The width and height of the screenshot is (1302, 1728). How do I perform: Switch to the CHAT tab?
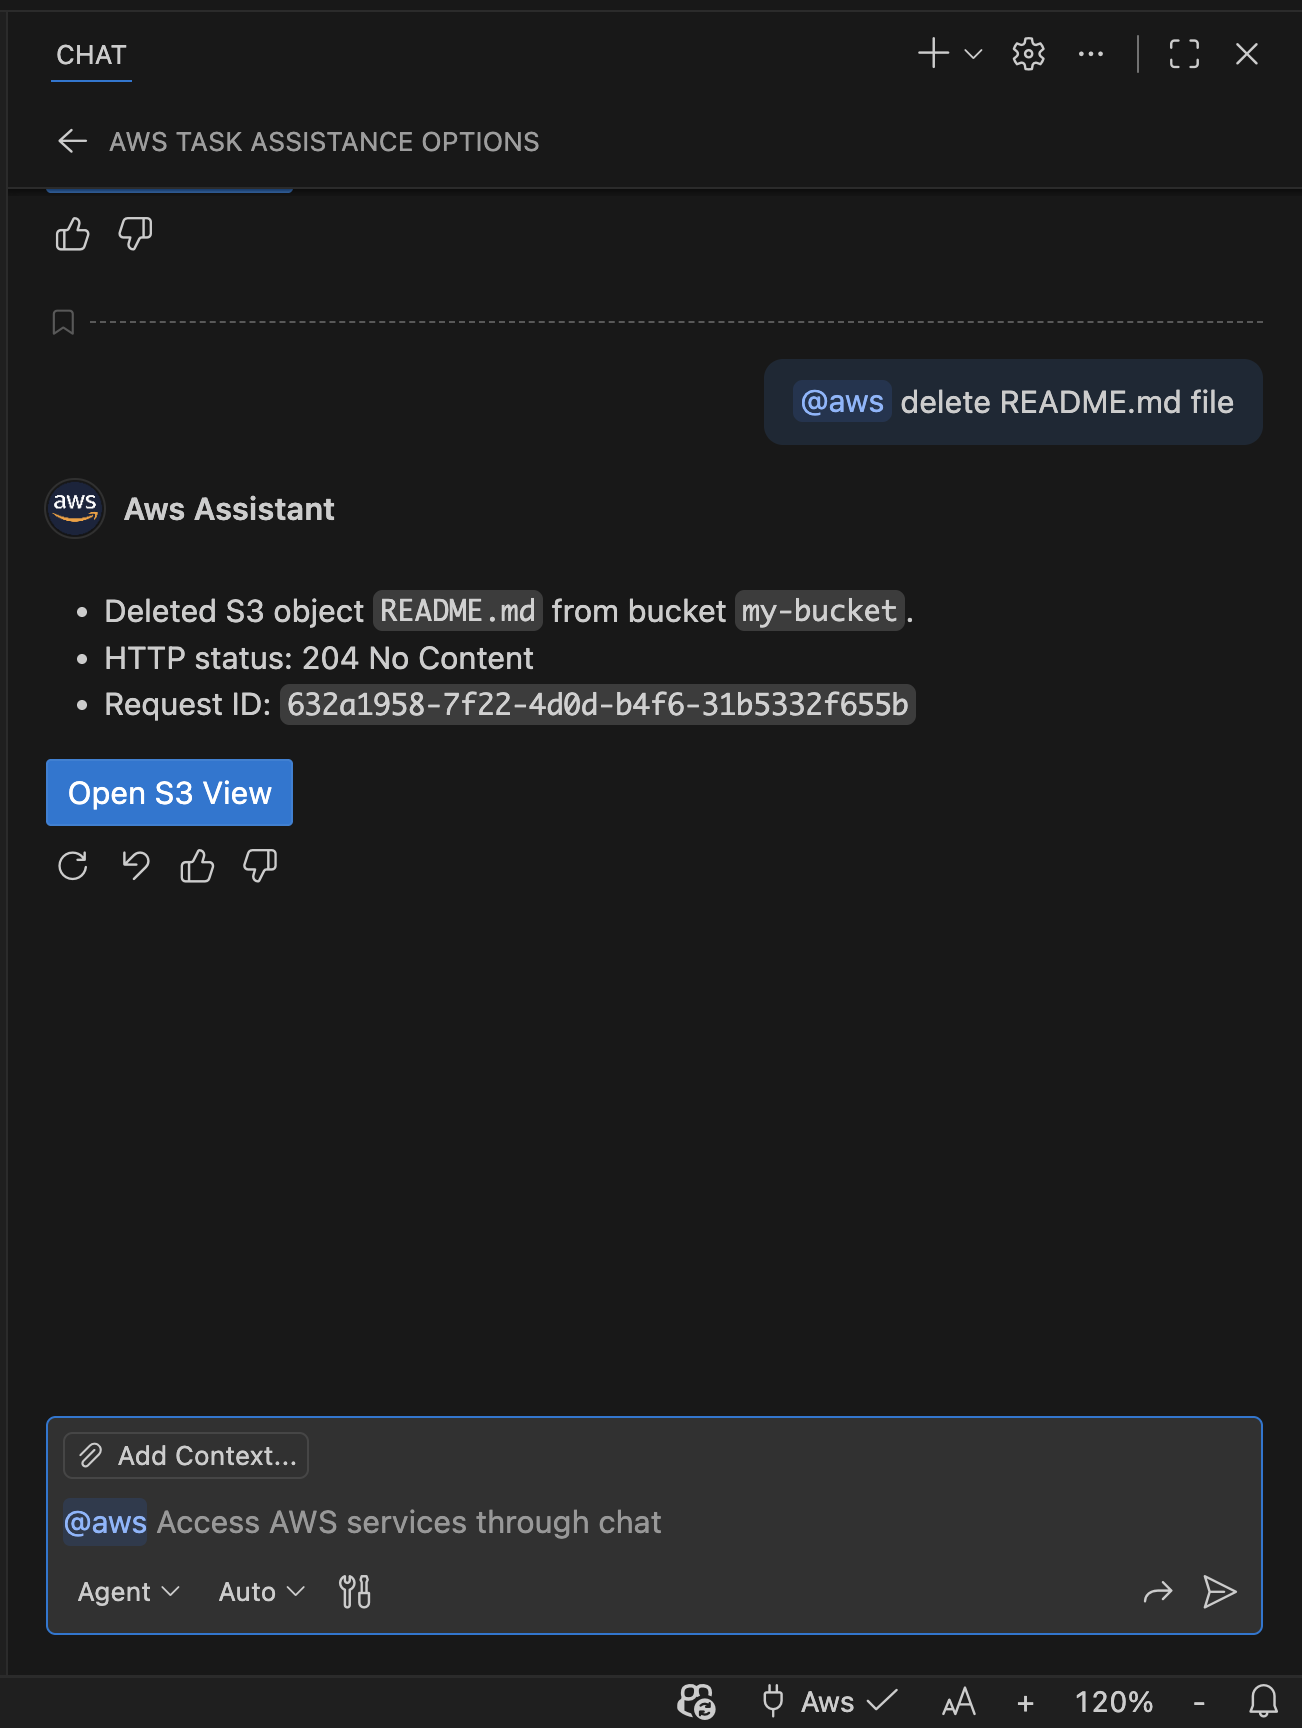pos(91,55)
